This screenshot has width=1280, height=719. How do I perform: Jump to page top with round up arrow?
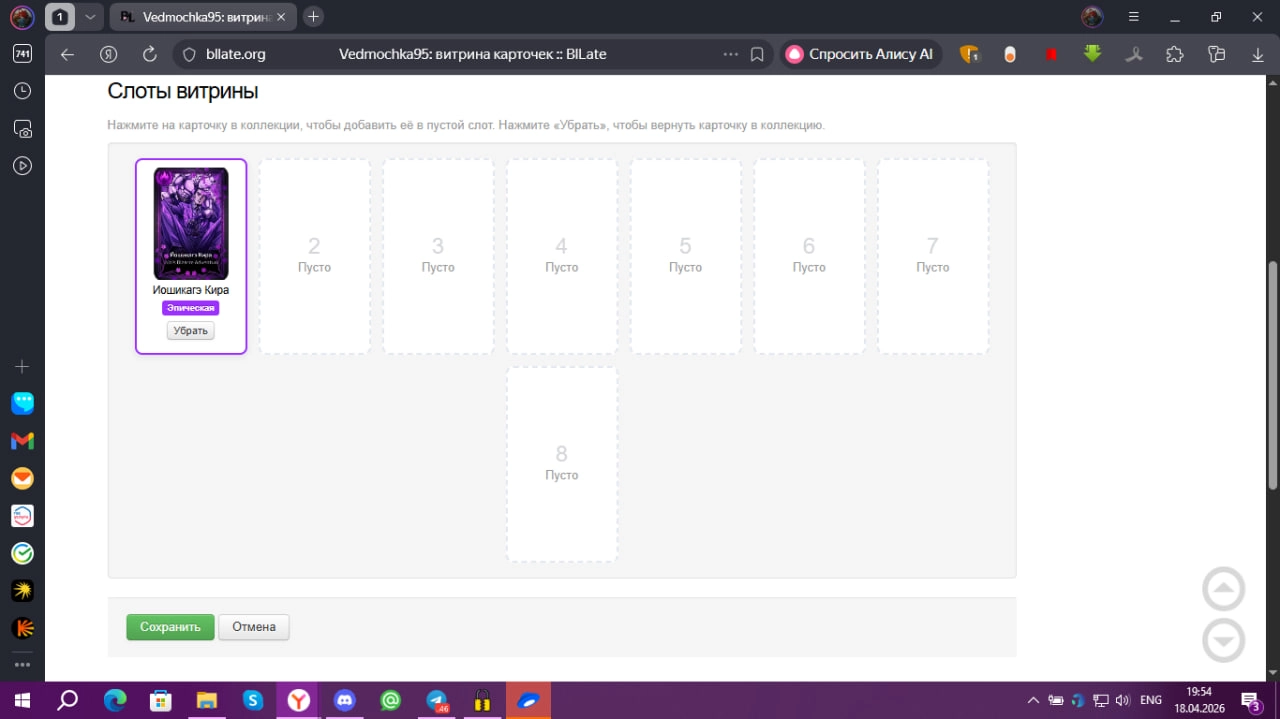[1223, 589]
